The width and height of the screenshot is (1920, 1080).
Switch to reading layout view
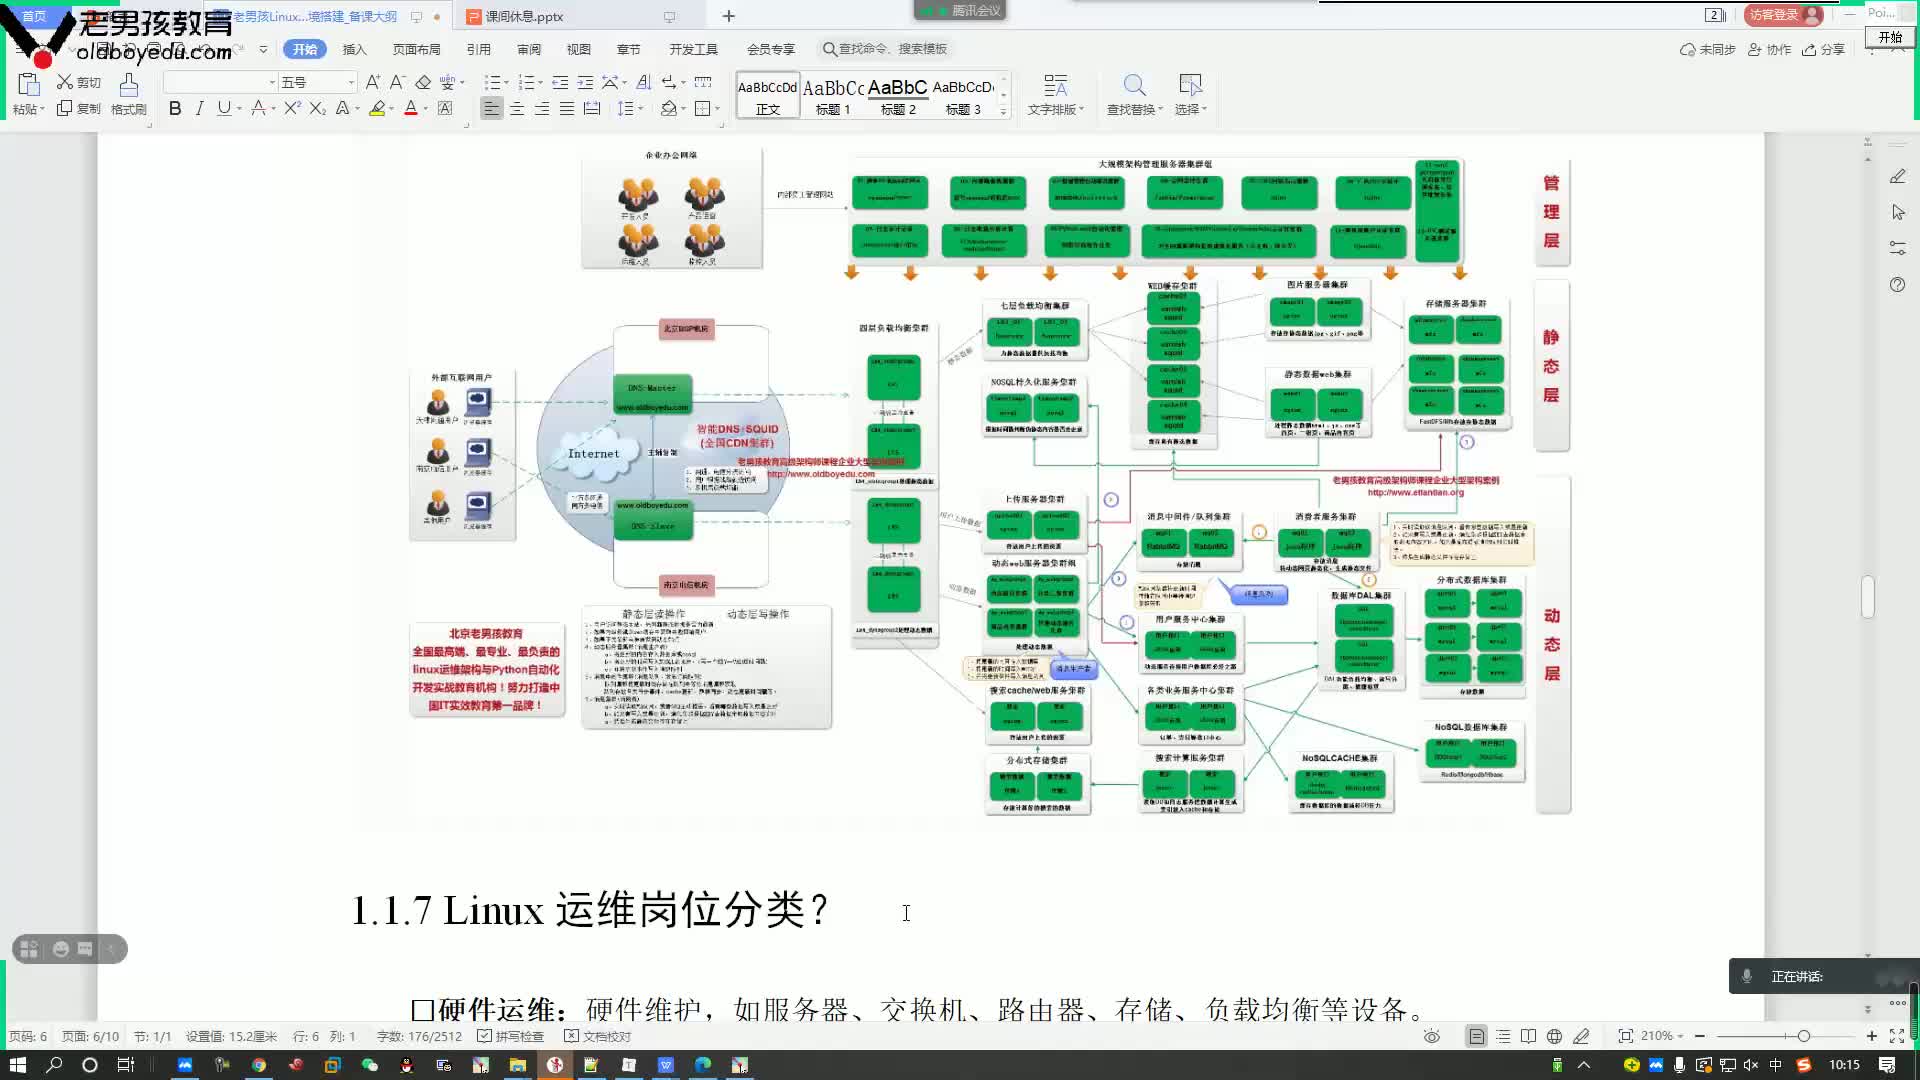pyautogui.click(x=1528, y=1036)
